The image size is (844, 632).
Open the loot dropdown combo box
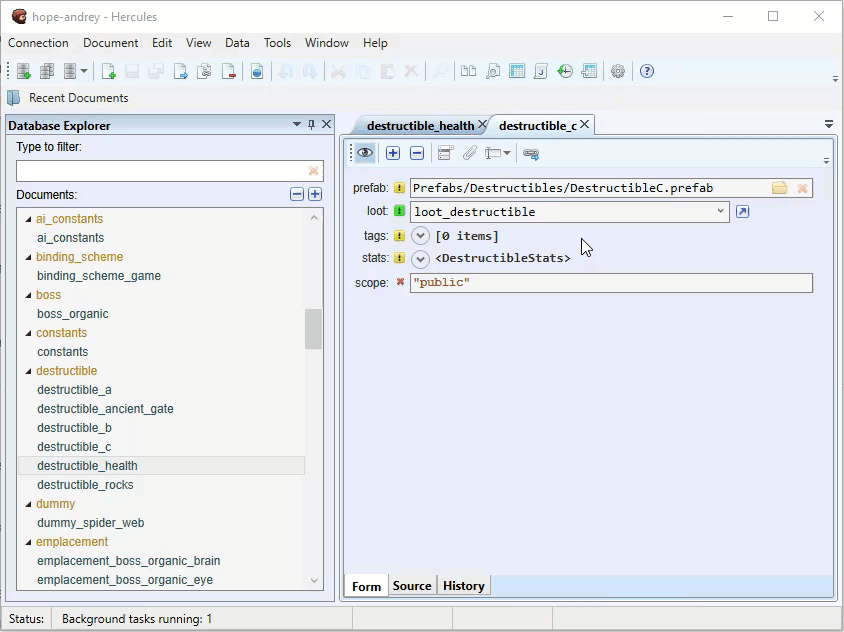click(569, 212)
